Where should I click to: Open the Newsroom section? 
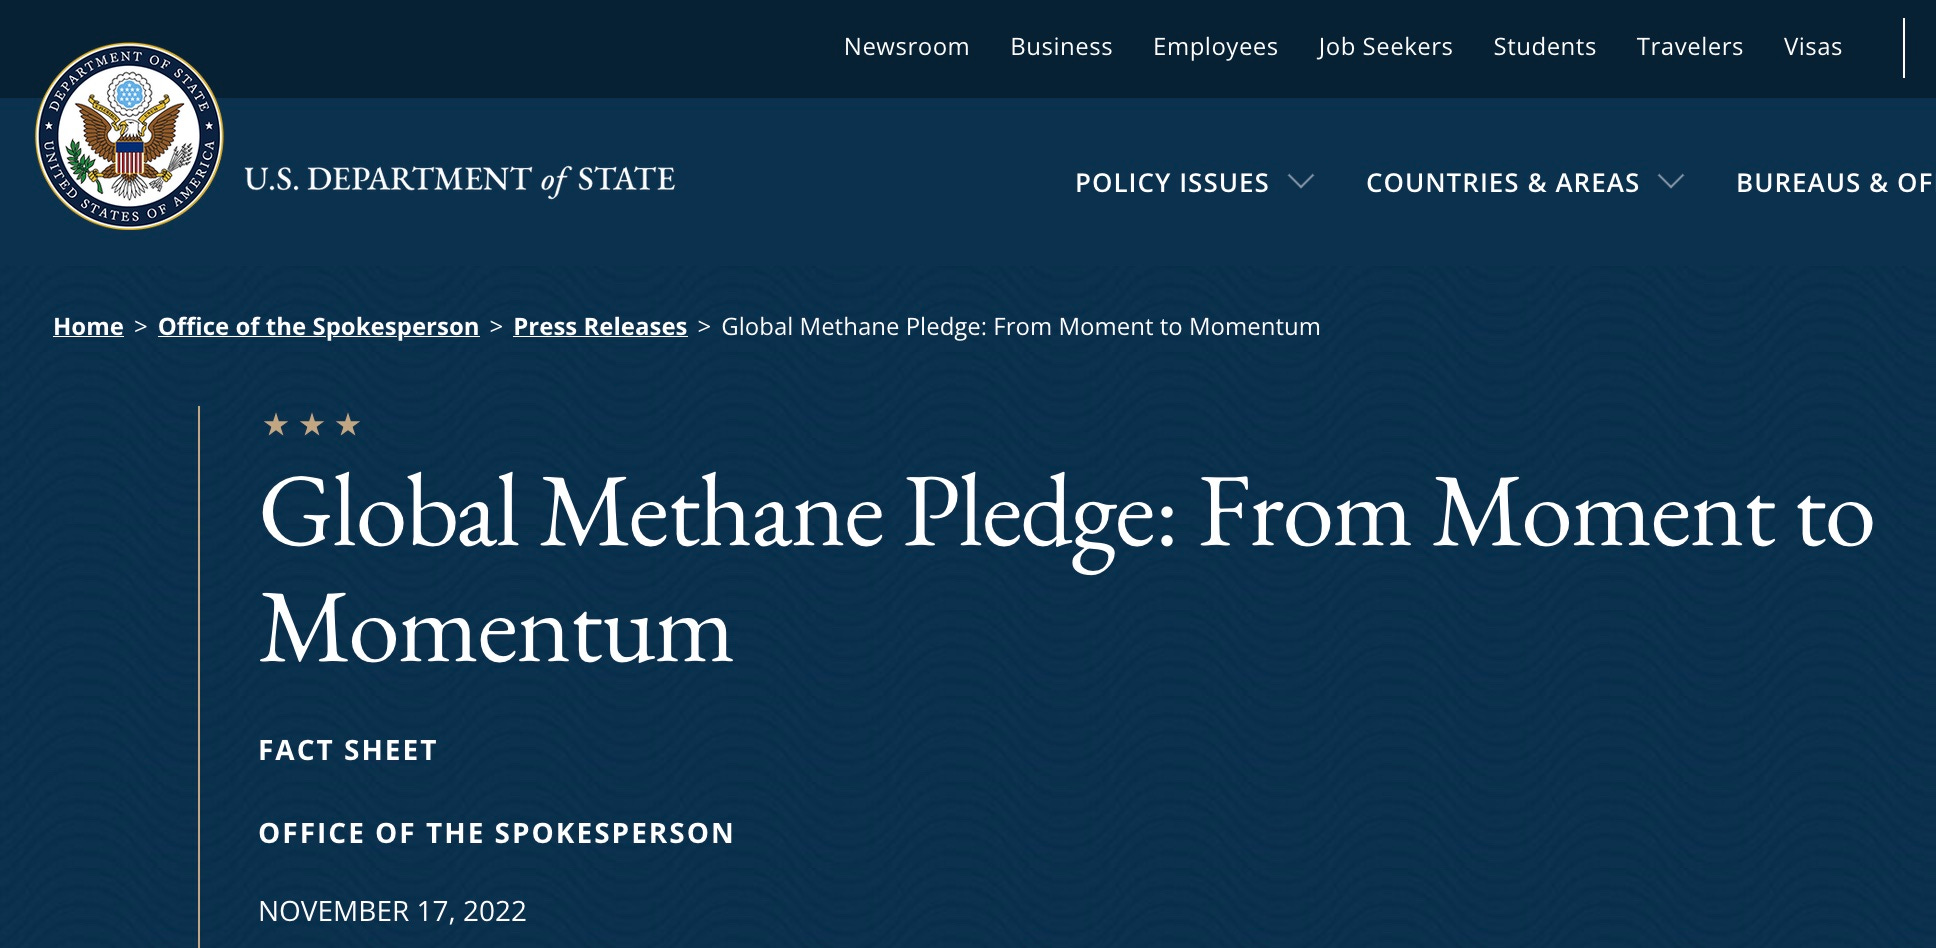click(906, 46)
